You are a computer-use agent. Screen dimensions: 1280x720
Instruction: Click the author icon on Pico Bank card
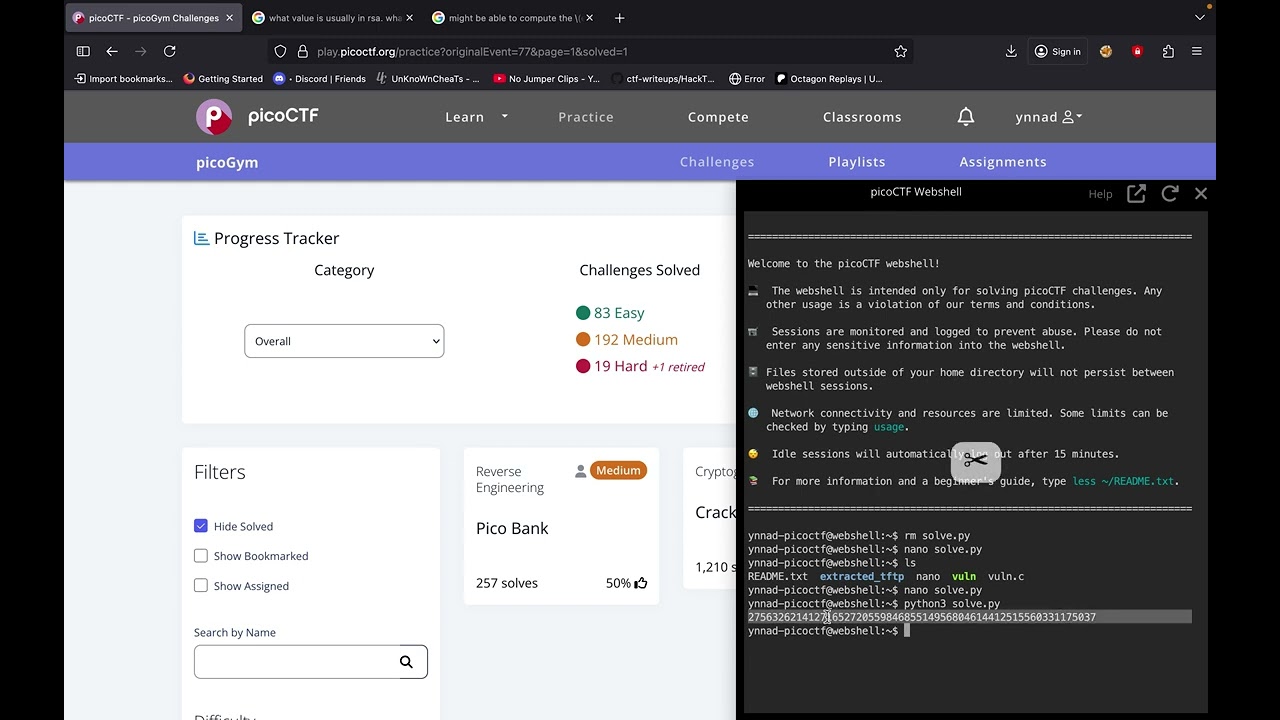click(580, 471)
